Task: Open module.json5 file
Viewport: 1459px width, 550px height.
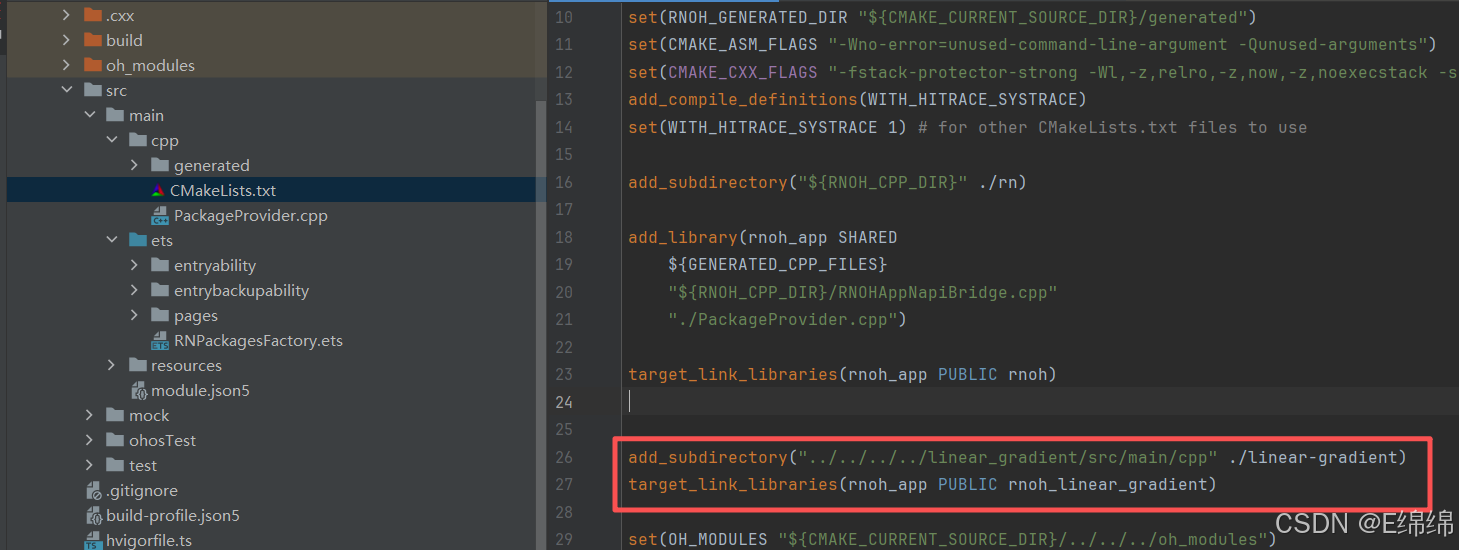Action: pyautogui.click(x=200, y=390)
